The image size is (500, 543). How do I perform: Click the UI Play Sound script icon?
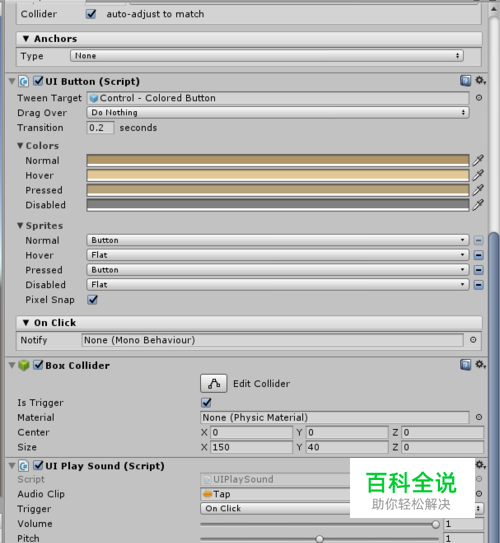(x=24, y=466)
